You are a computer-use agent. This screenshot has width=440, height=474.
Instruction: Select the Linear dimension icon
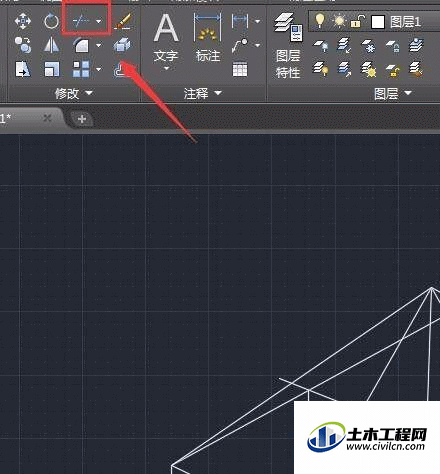pos(240,21)
